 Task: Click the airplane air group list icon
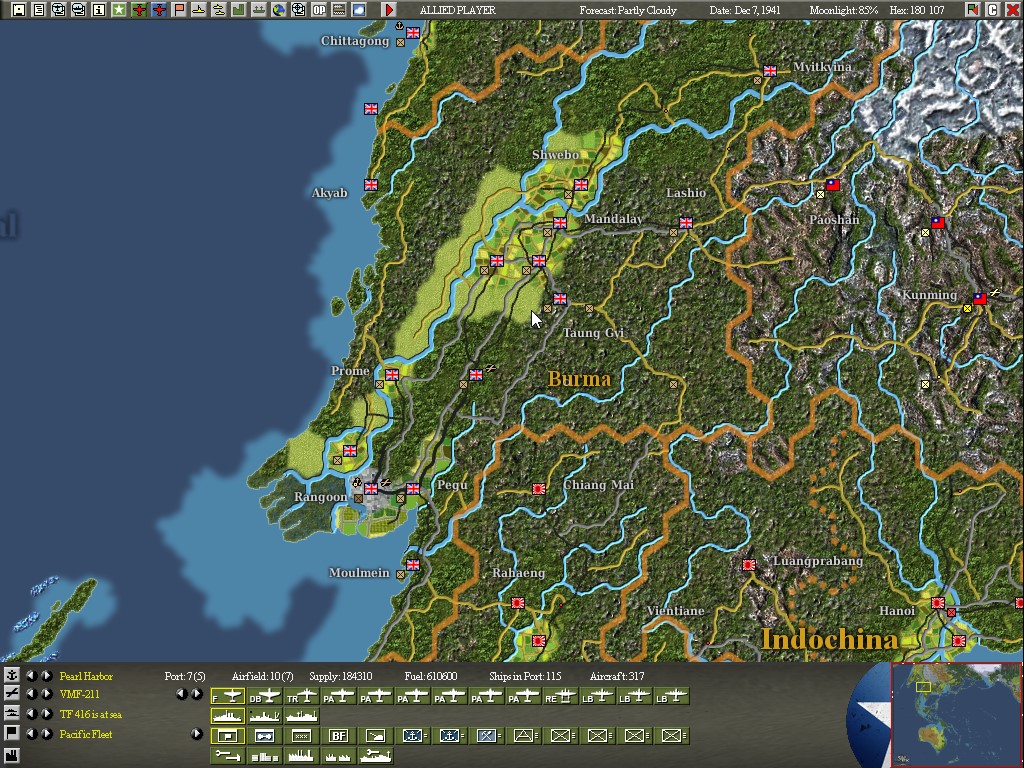[11, 694]
